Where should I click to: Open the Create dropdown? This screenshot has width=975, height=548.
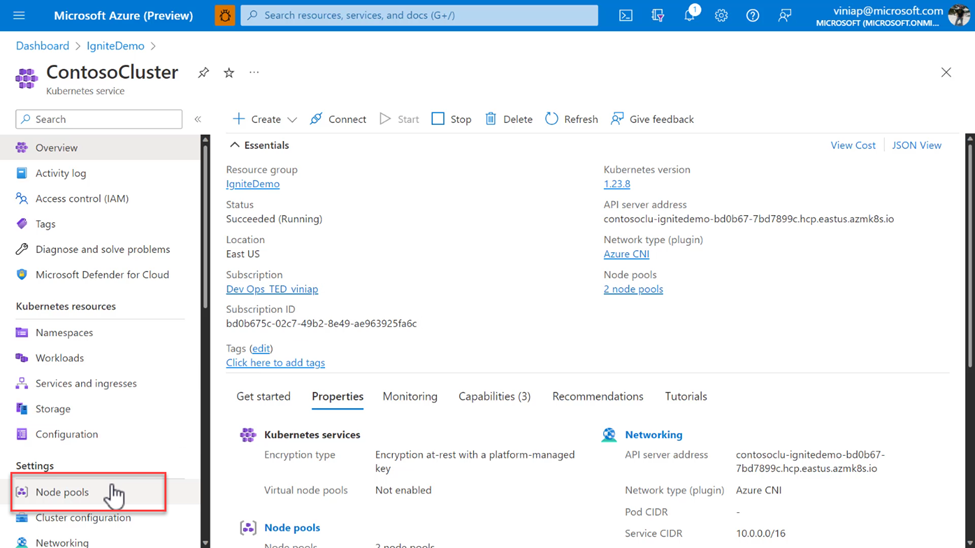(264, 119)
